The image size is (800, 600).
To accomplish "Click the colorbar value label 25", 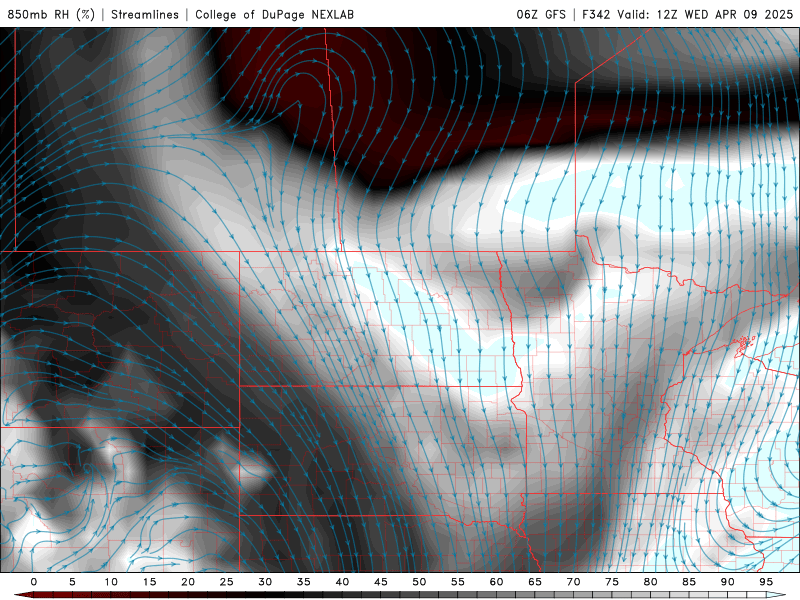I will [x=227, y=582].
